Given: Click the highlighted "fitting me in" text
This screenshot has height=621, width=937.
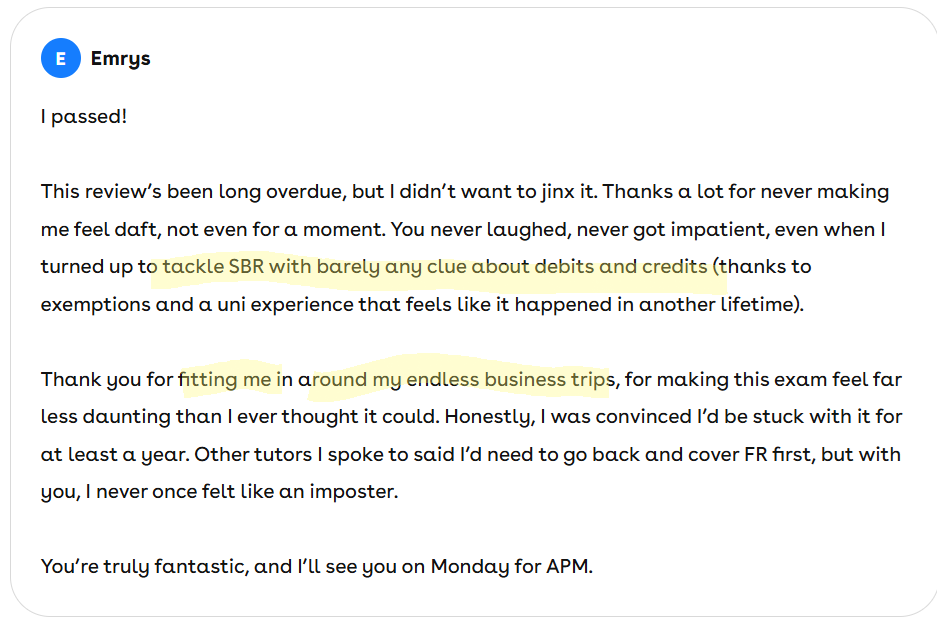Looking at the screenshot, I should coord(230,380).
